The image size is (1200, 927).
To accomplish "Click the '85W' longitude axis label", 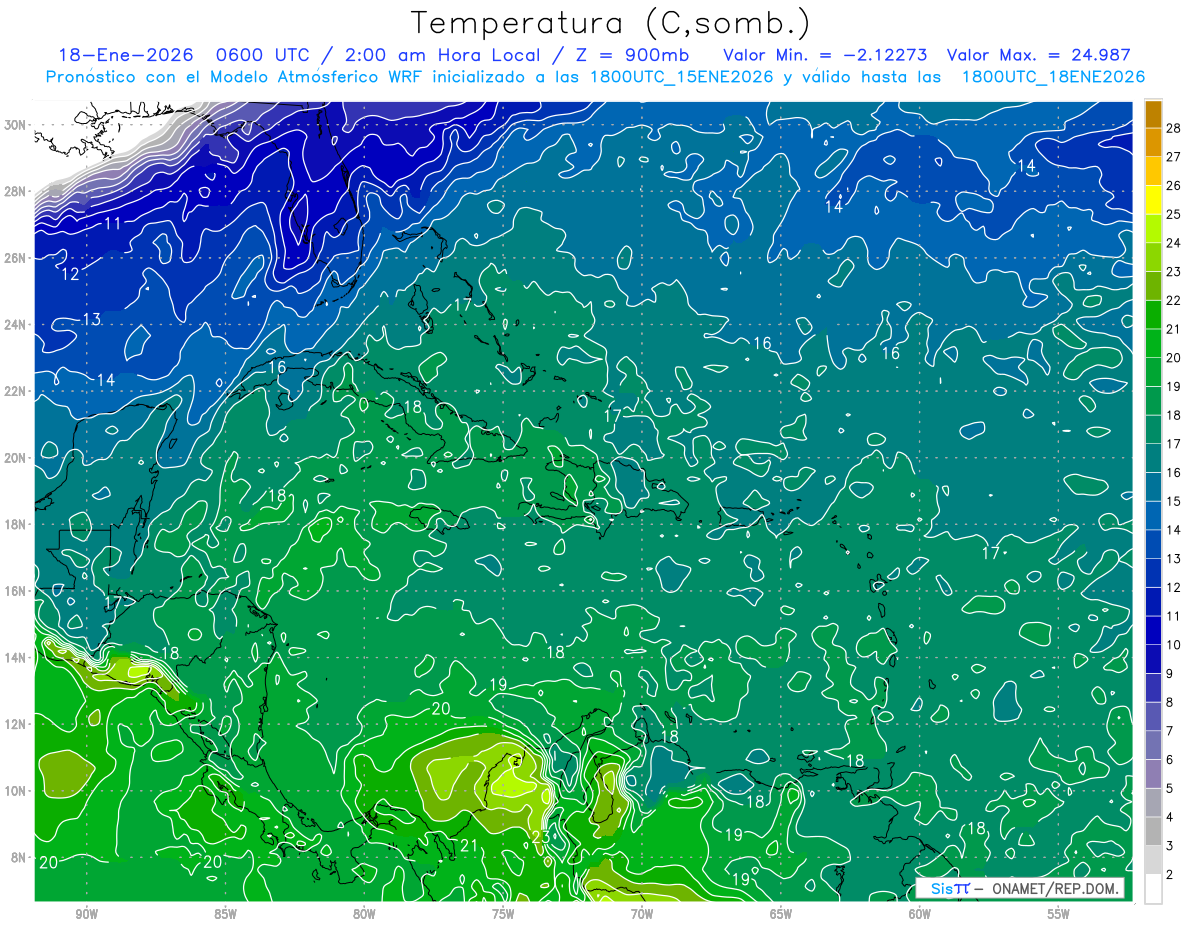I will (x=225, y=914).
